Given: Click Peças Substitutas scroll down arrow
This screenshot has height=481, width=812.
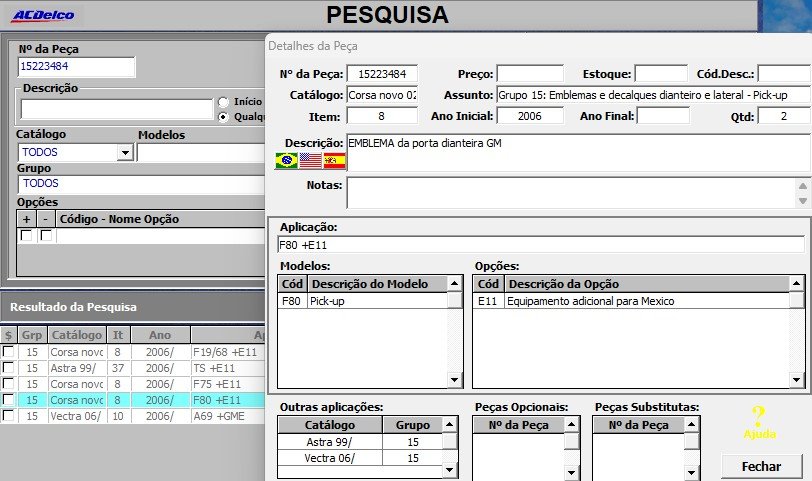Looking at the screenshot, I should pos(691,472).
